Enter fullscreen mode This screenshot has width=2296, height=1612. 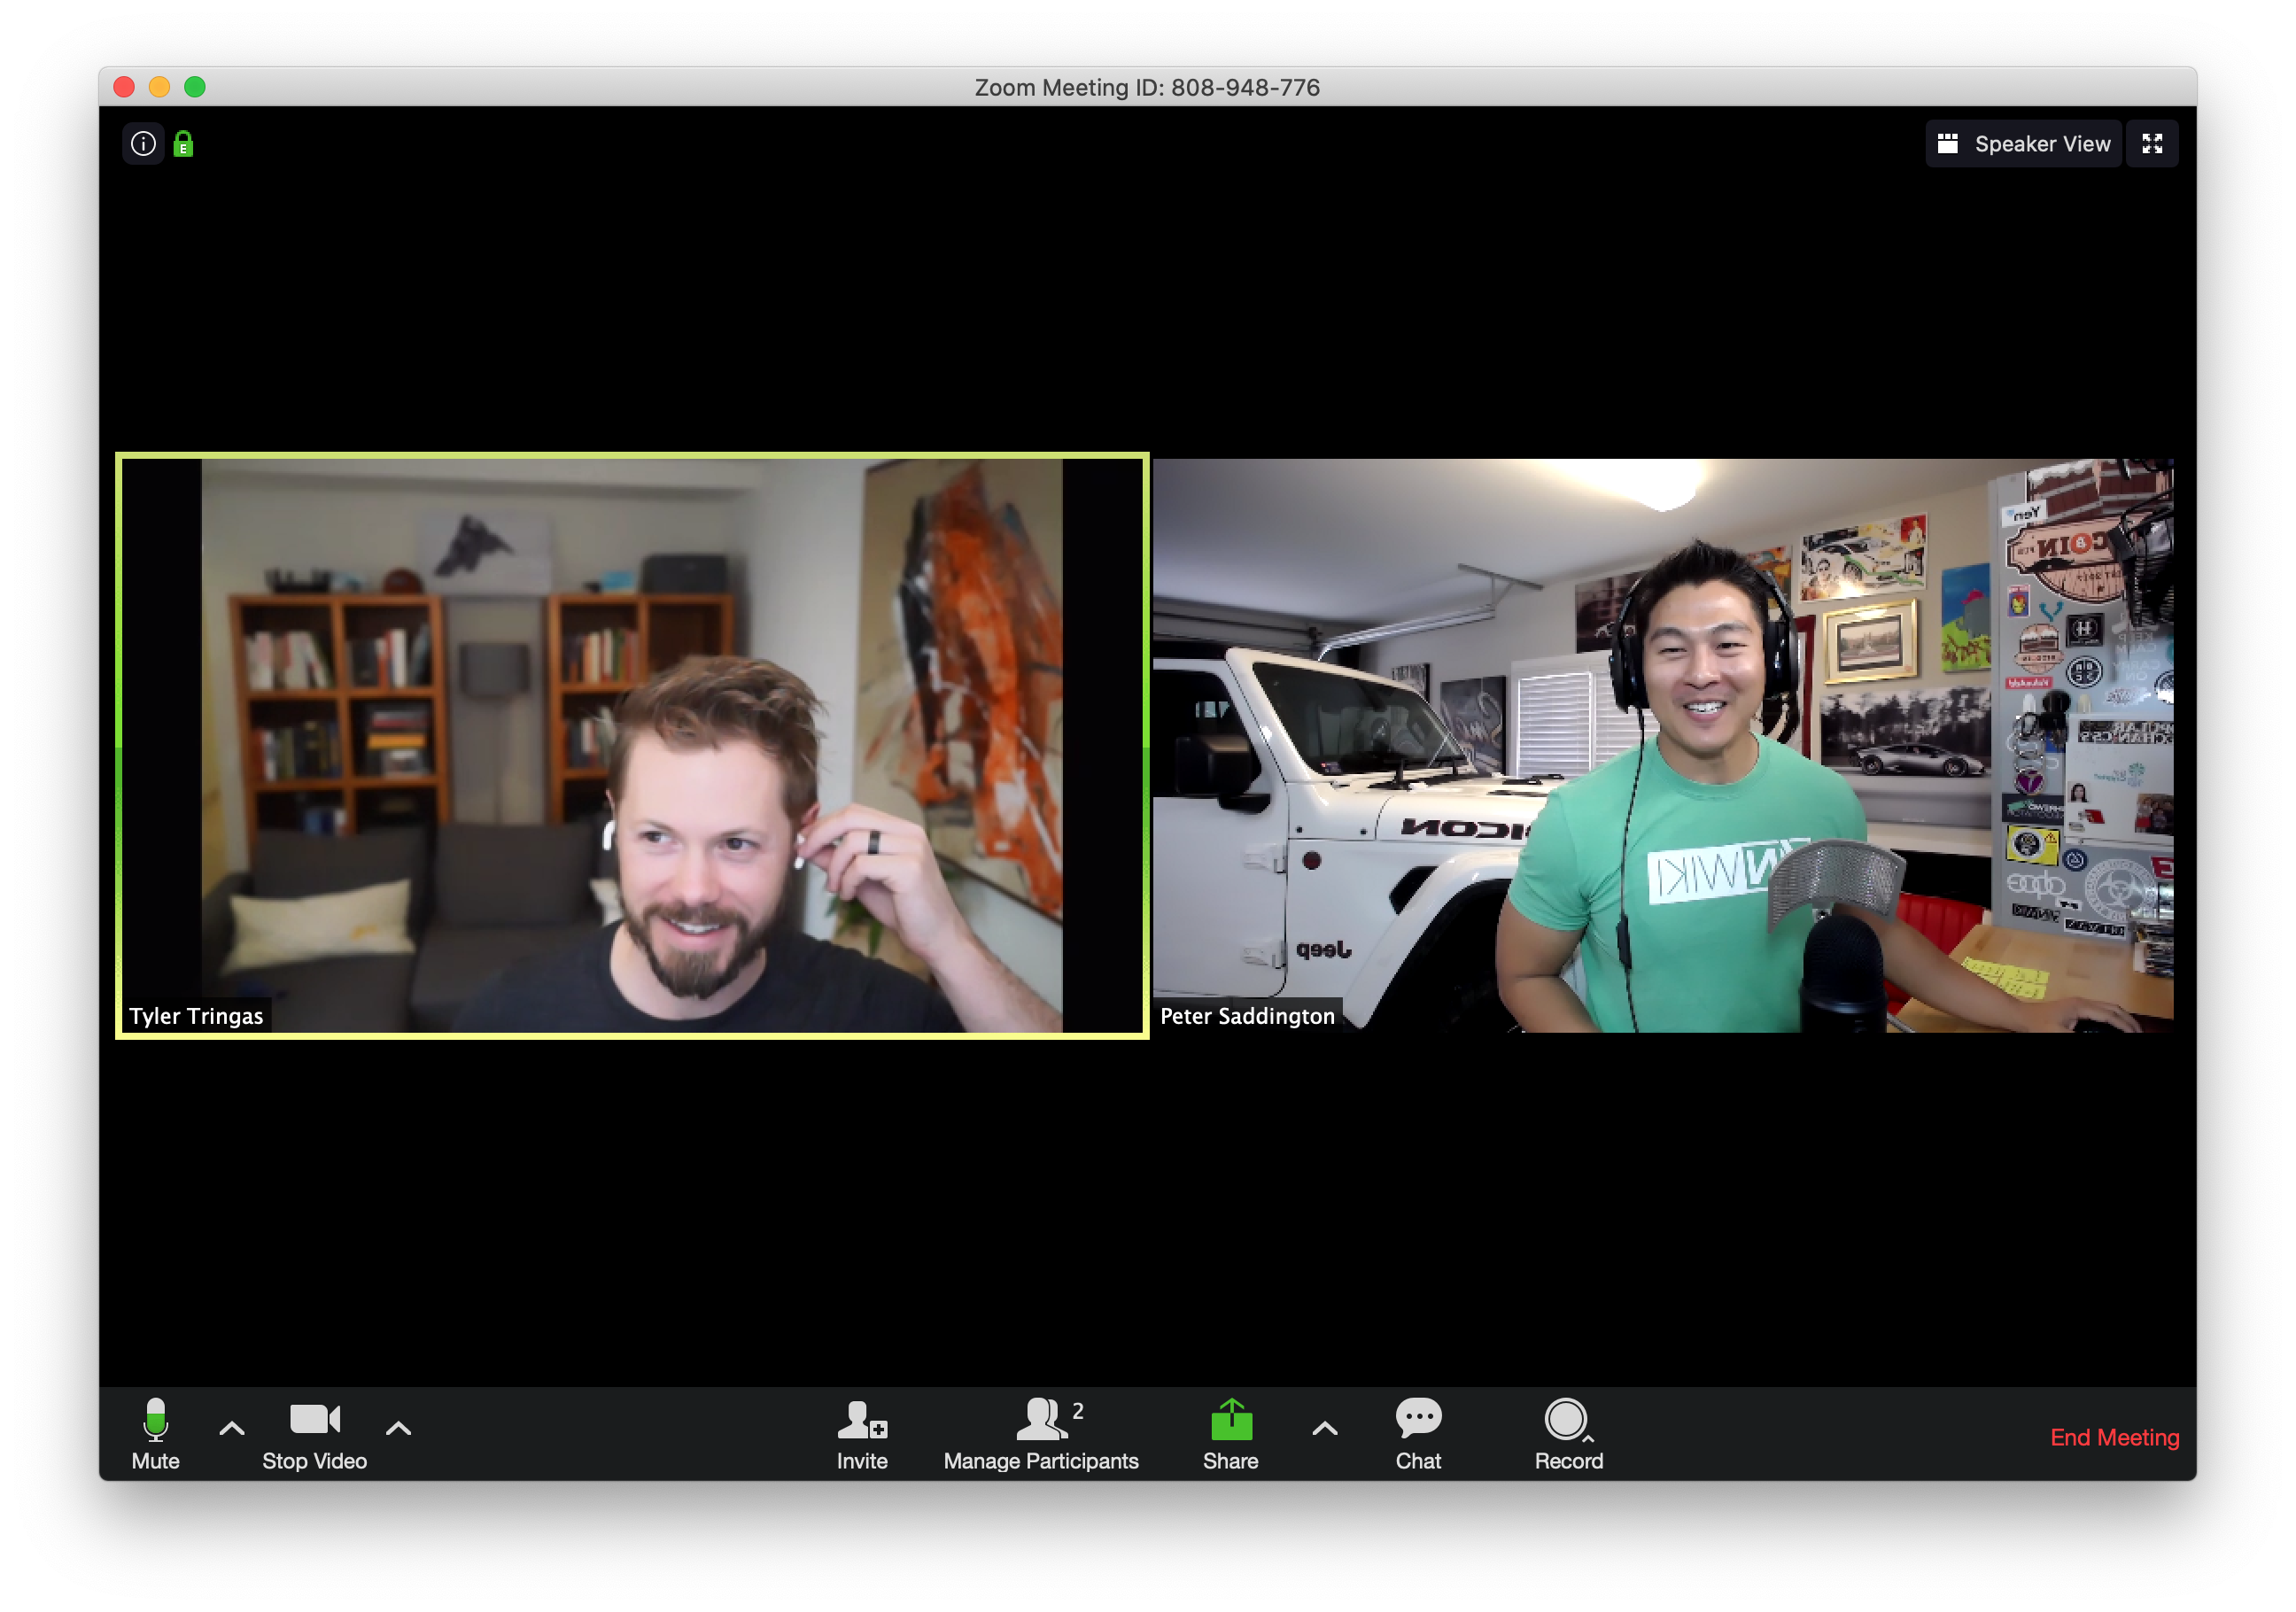(2152, 143)
